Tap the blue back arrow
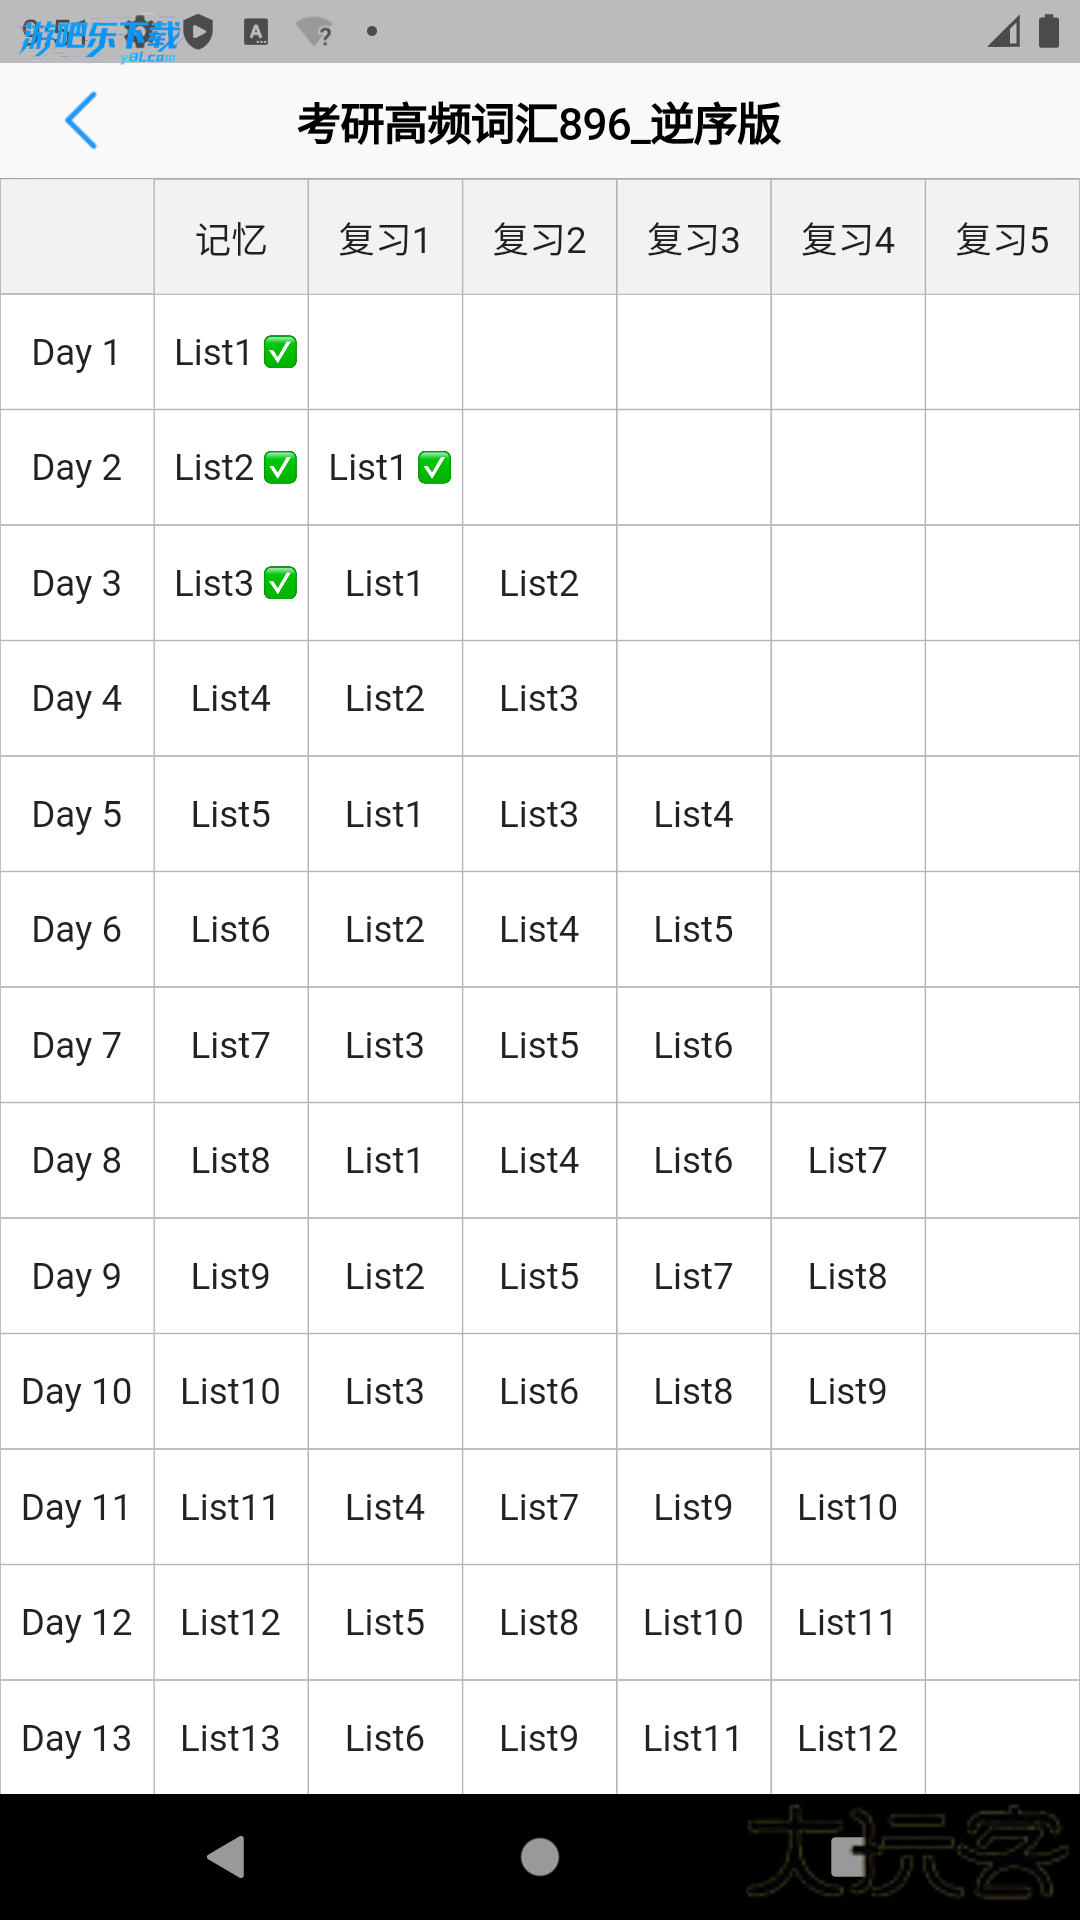The height and width of the screenshot is (1920, 1080). pyautogui.click(x=81, y=121)
